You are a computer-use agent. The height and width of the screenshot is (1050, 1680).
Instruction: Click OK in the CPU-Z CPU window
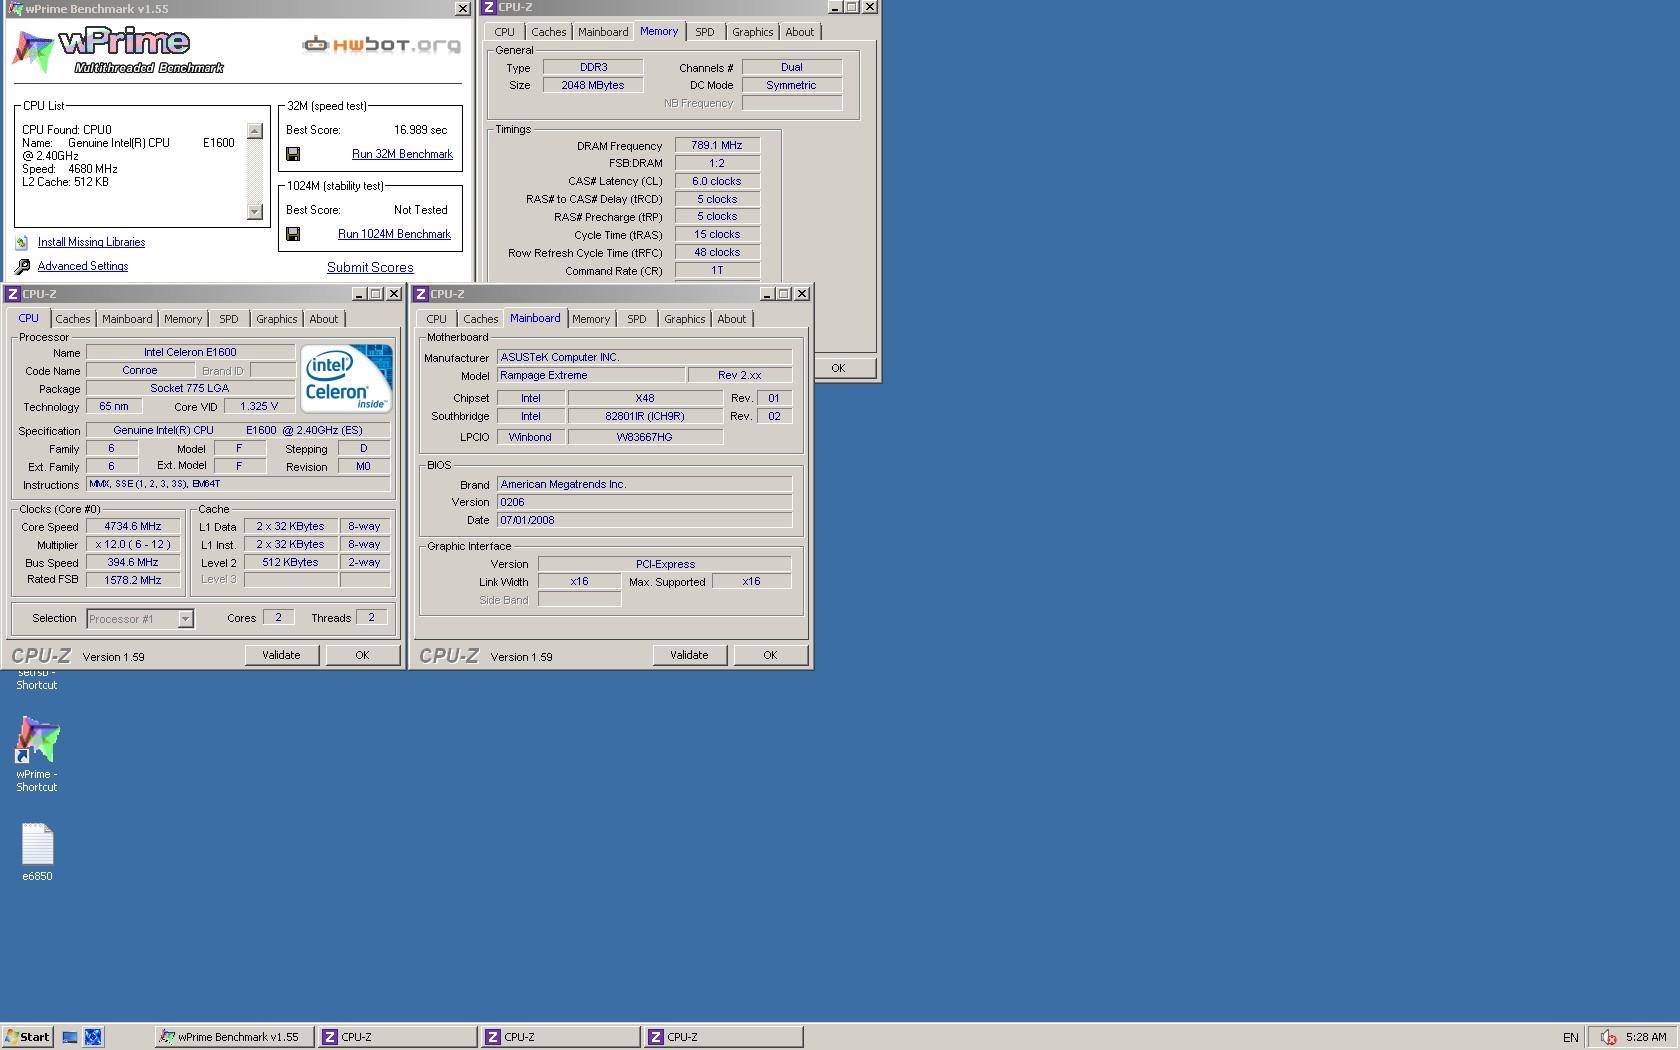362,655
